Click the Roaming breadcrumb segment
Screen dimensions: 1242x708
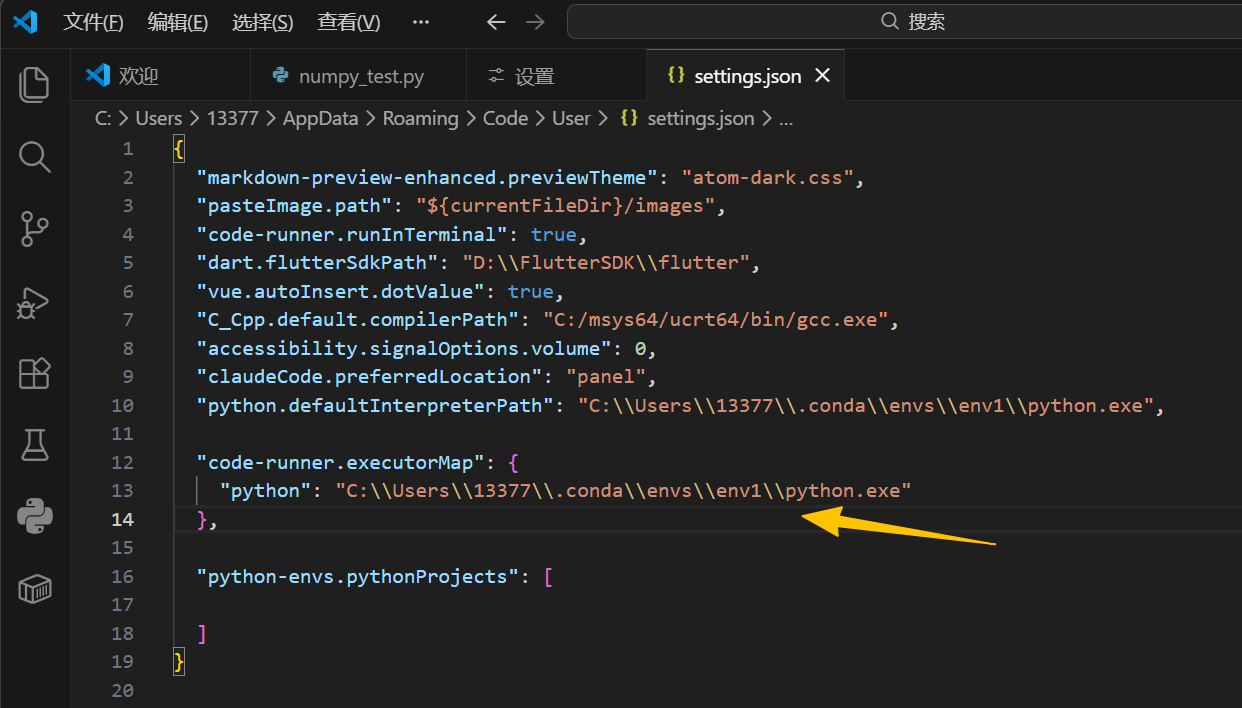[420, 118]
